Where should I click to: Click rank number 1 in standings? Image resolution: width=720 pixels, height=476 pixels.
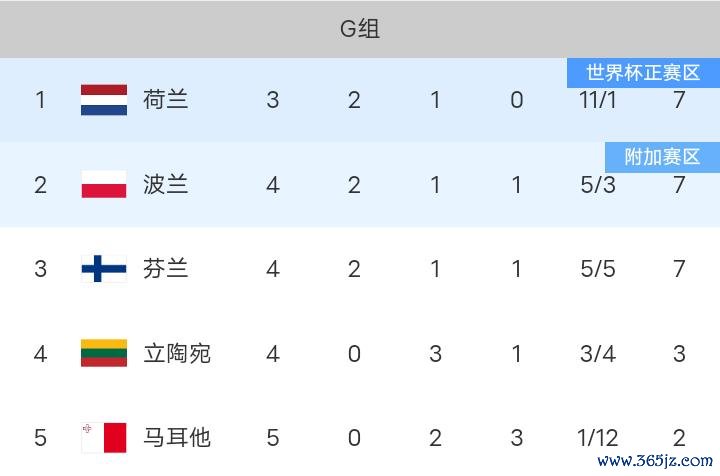pos(40,100)
